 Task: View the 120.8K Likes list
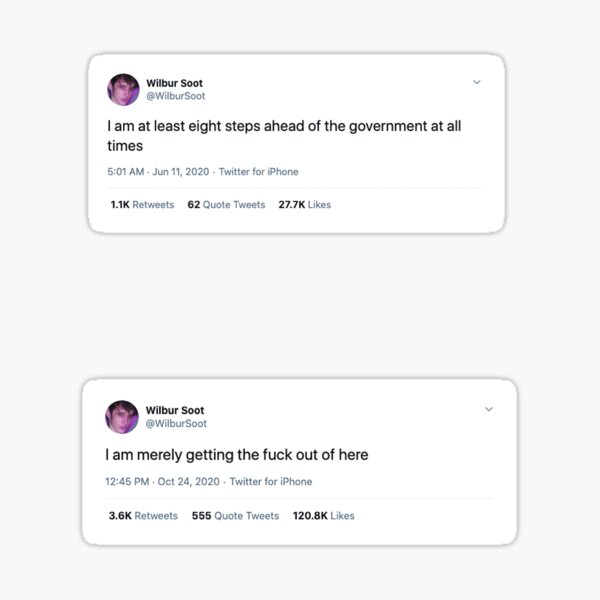point(323,516)
